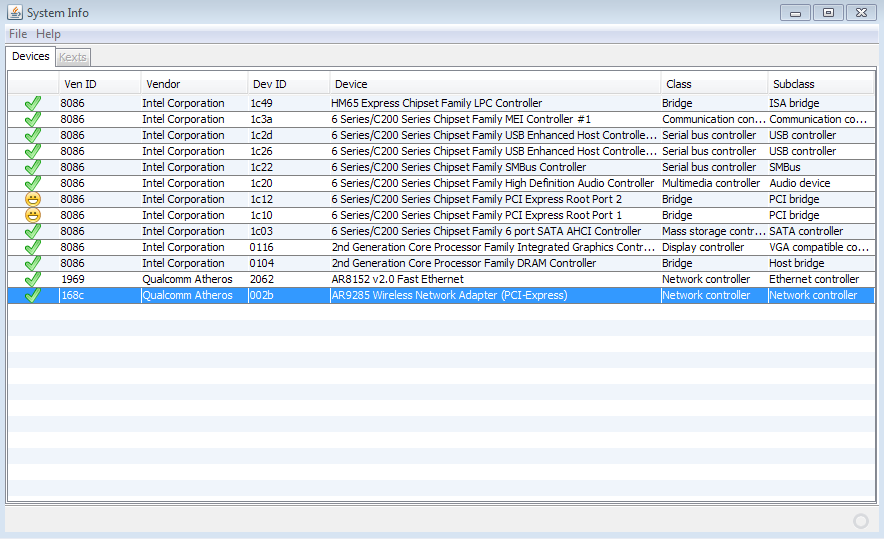Click smiley icon for PCI Express Root Port 1

(x=33, y=215)
